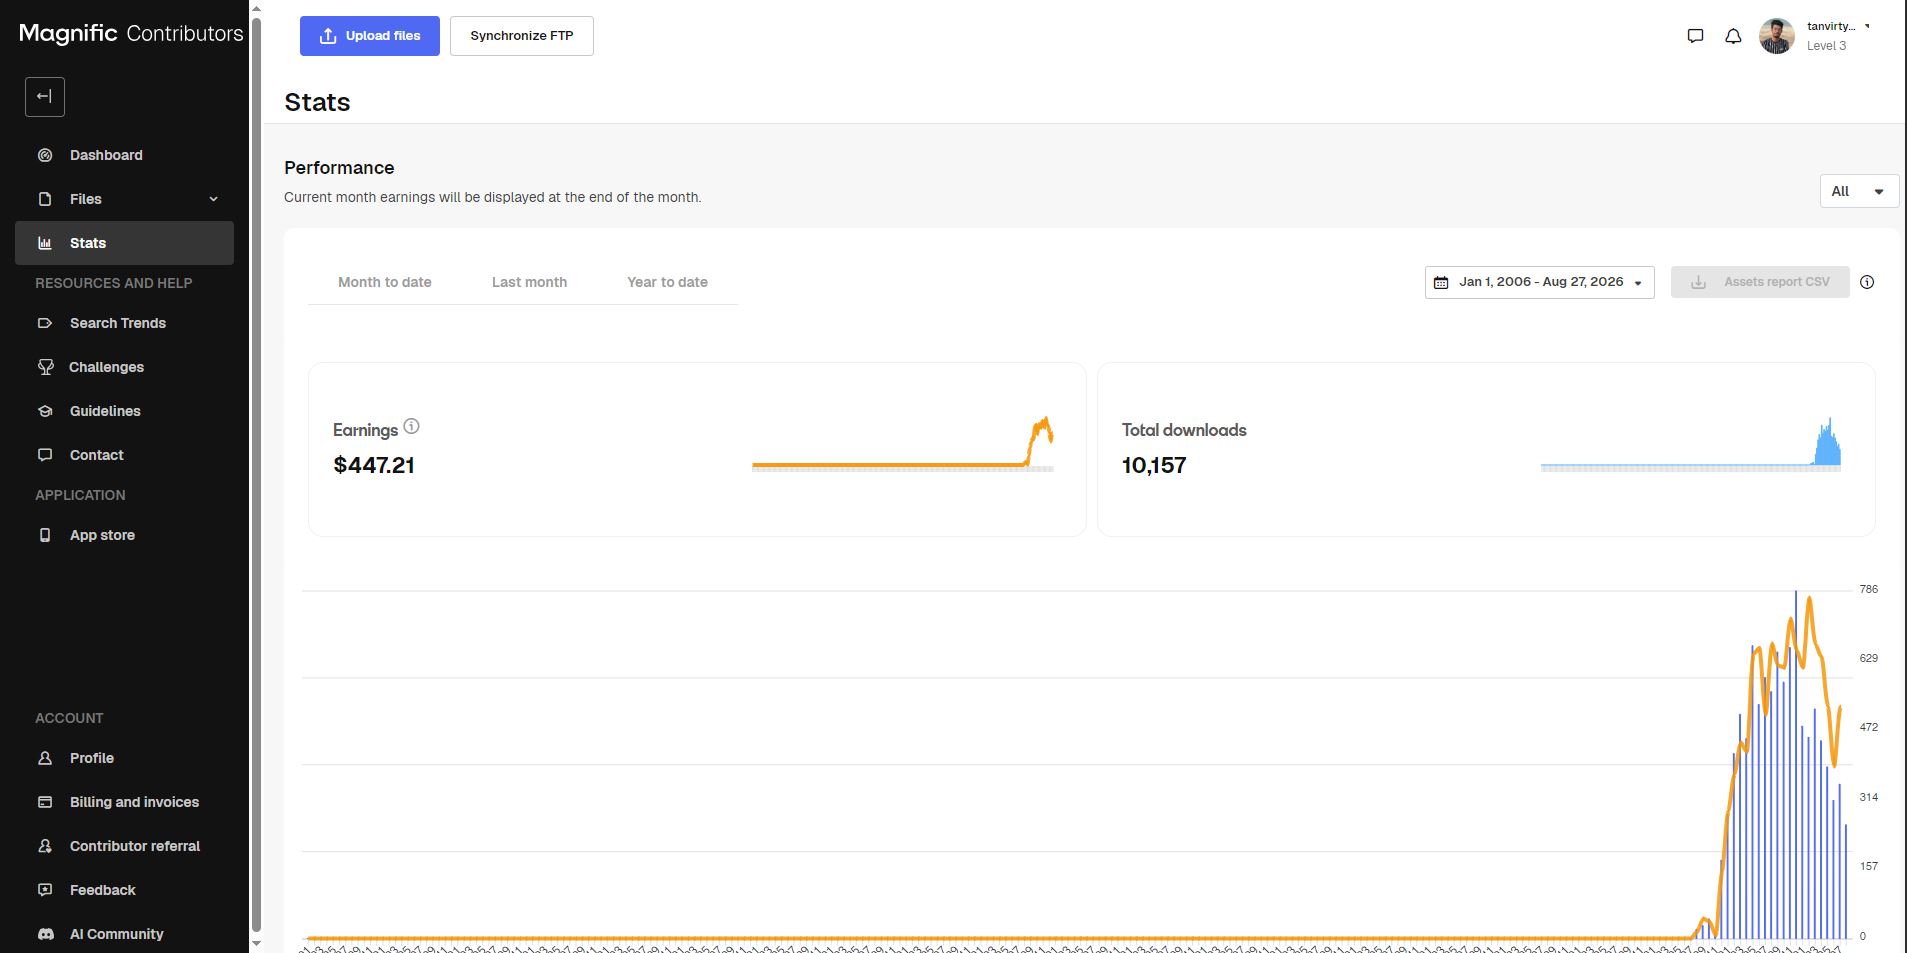Click the Profile person icon
1907x953 pixels.
point(45,758)
